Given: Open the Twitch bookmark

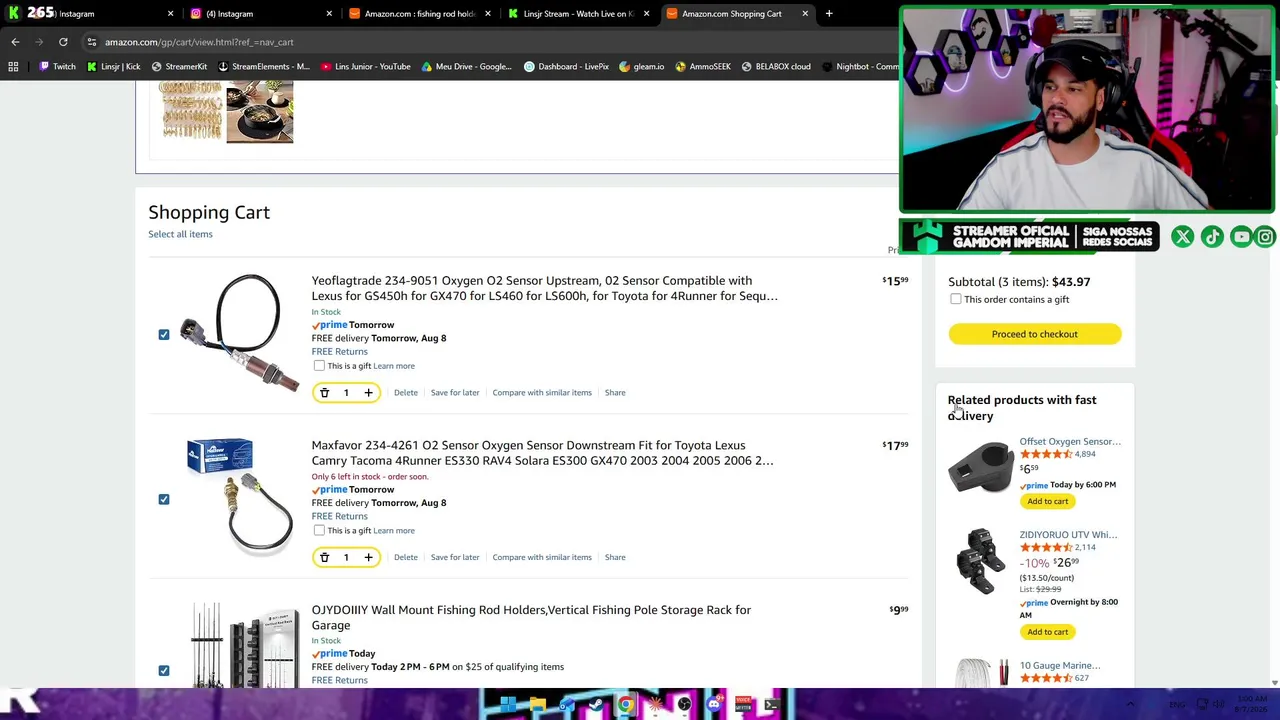Looking at the screenshot, I should coord(57,67).
